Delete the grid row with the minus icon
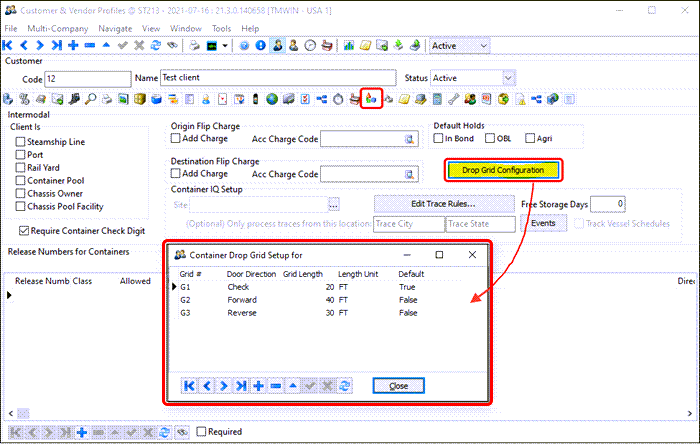 (274, 386)
